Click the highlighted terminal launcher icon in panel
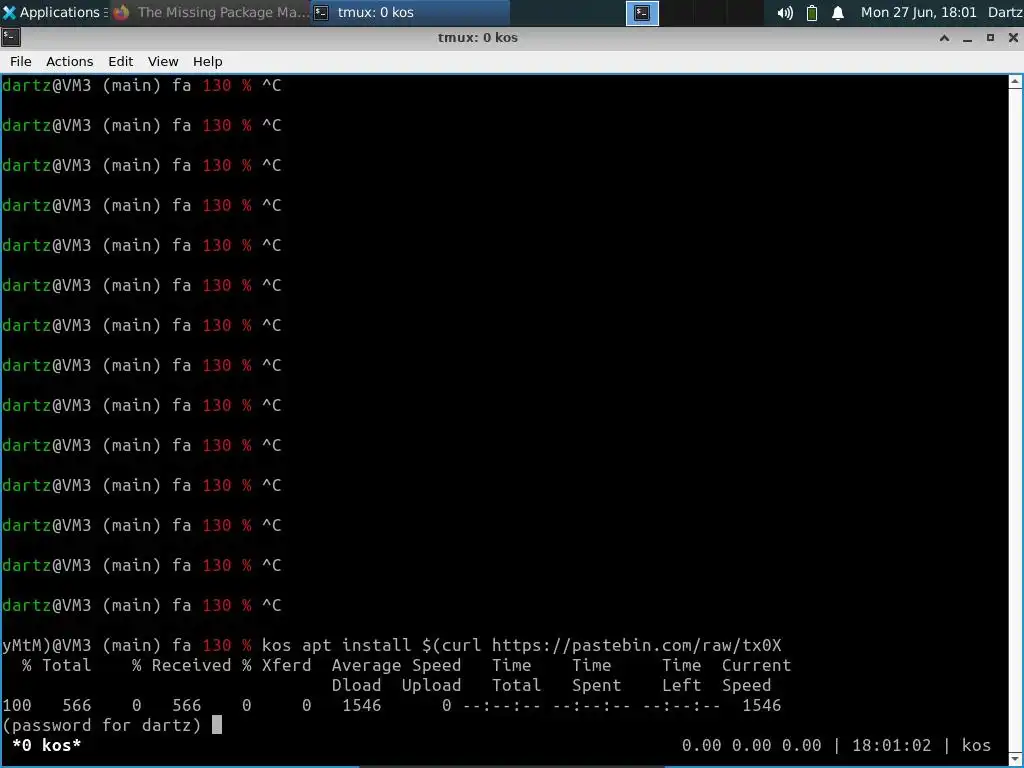The image size is (1024, 768). tap(642, 13)
